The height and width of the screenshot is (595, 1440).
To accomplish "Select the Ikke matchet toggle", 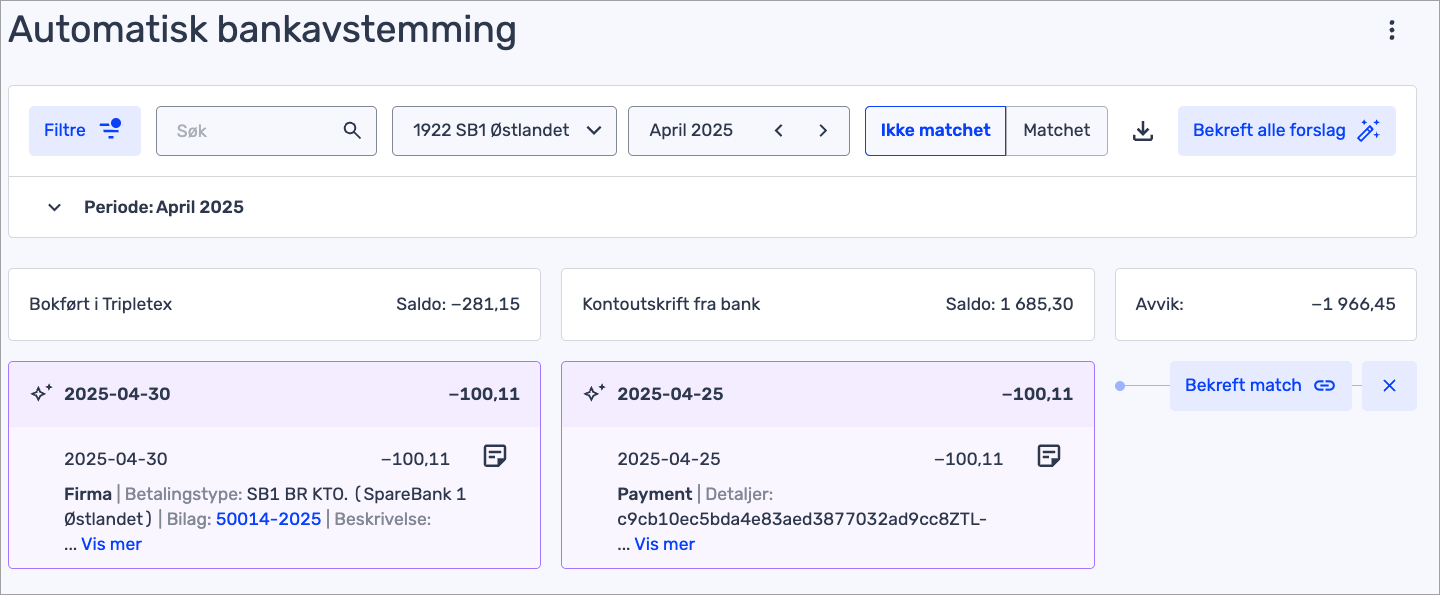I will tap(935, 131).
